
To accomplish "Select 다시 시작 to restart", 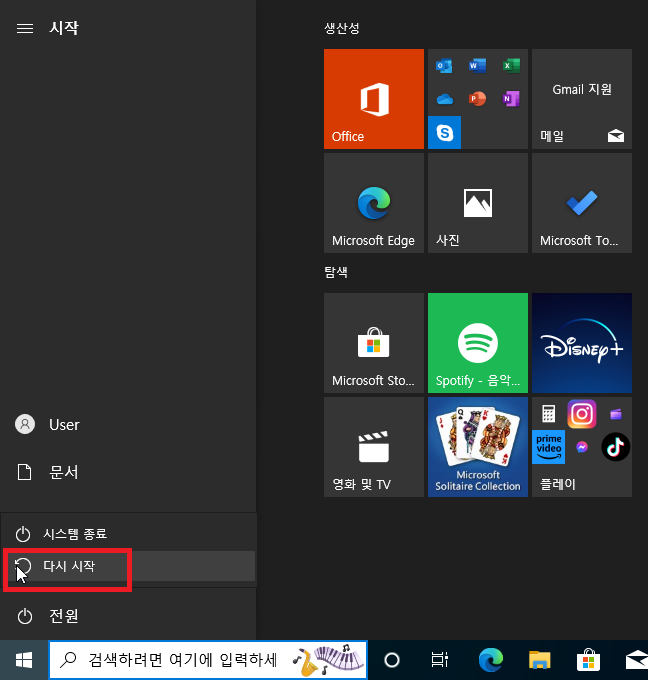I will (x=129, y=566).
